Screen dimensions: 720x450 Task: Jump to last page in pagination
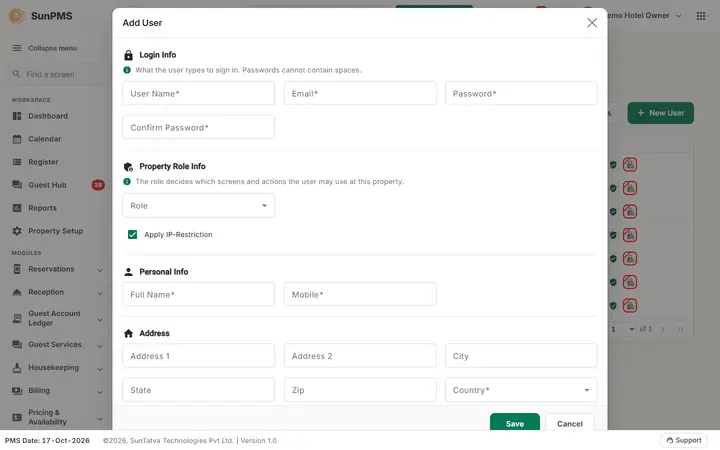680,329
